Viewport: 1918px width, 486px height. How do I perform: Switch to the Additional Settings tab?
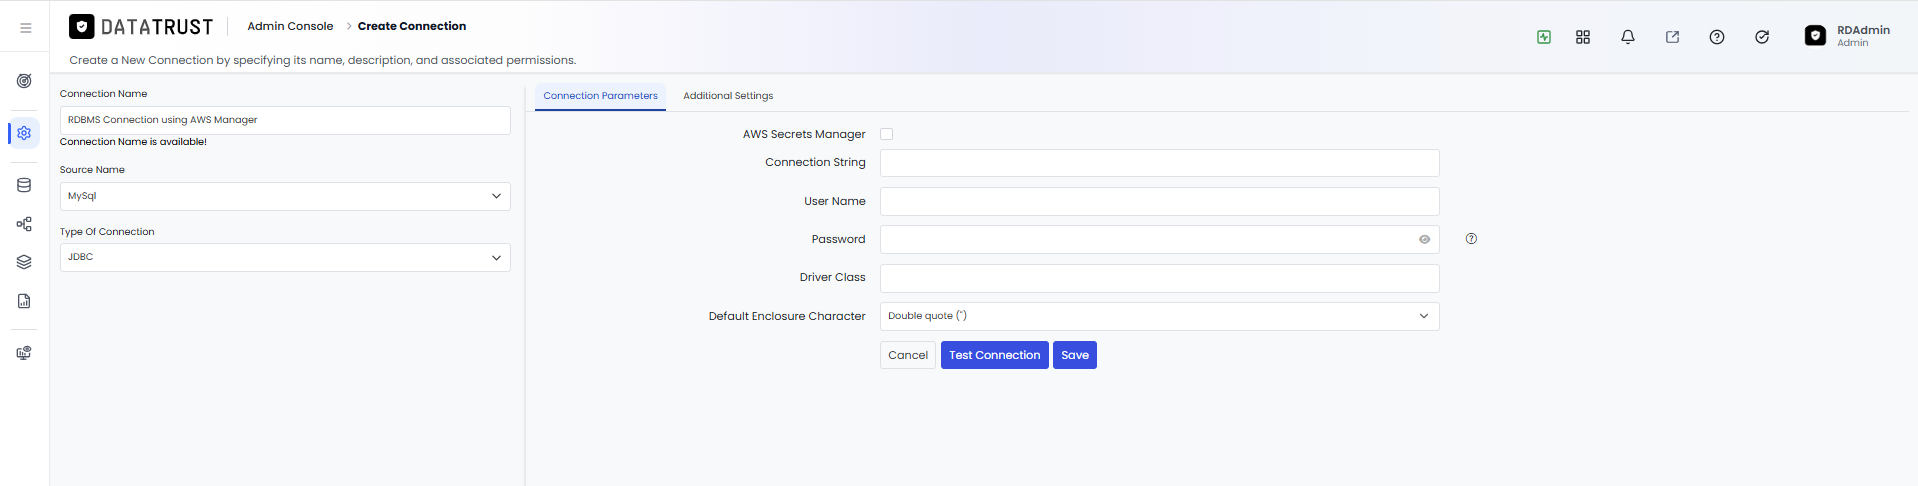pyautogui.click(x=728, y=96)
